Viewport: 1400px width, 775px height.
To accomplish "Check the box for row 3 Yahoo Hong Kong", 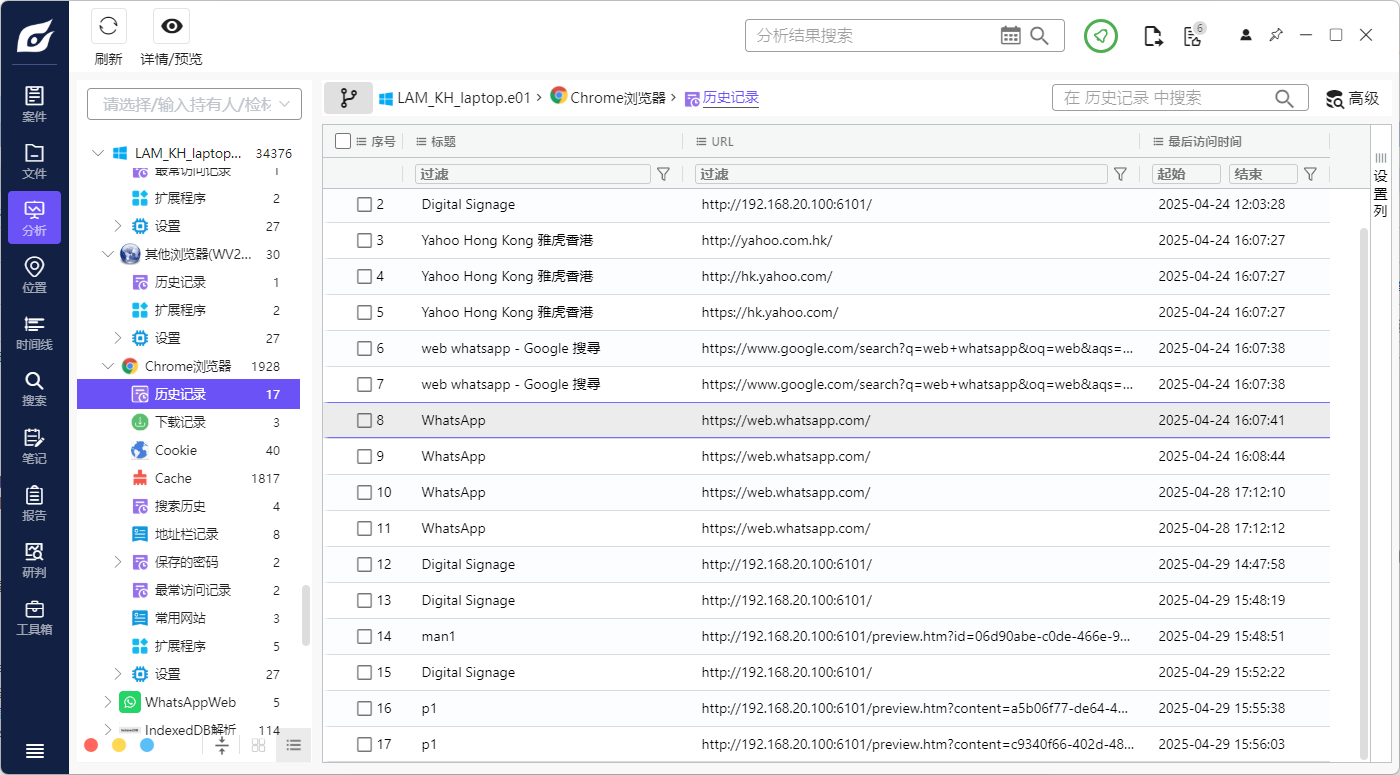I will [365, 240].
